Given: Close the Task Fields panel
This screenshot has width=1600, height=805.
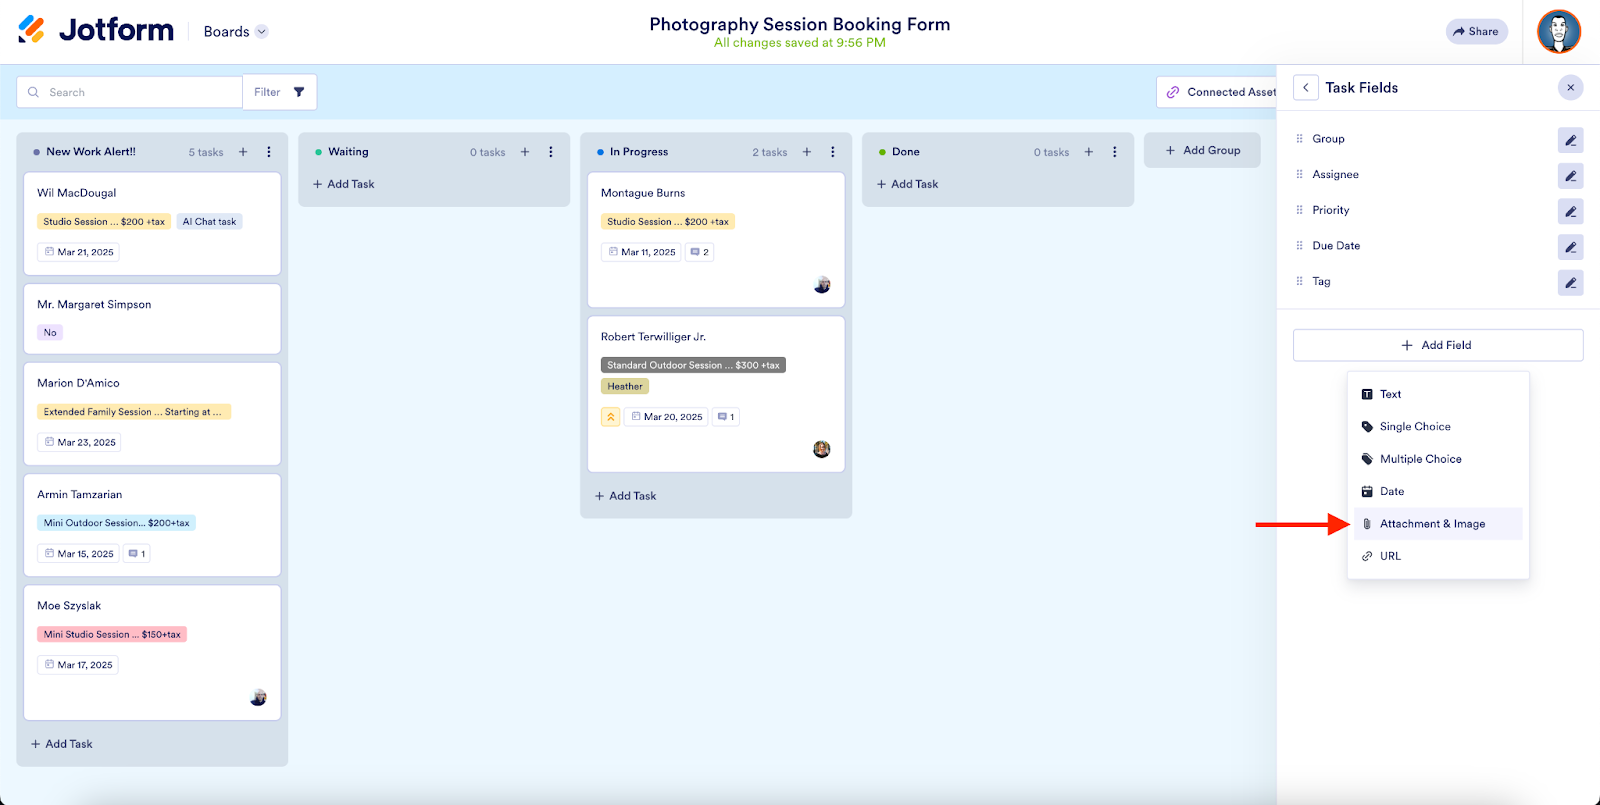Looking at the screenshot, I should click(x=1570, y=88).
